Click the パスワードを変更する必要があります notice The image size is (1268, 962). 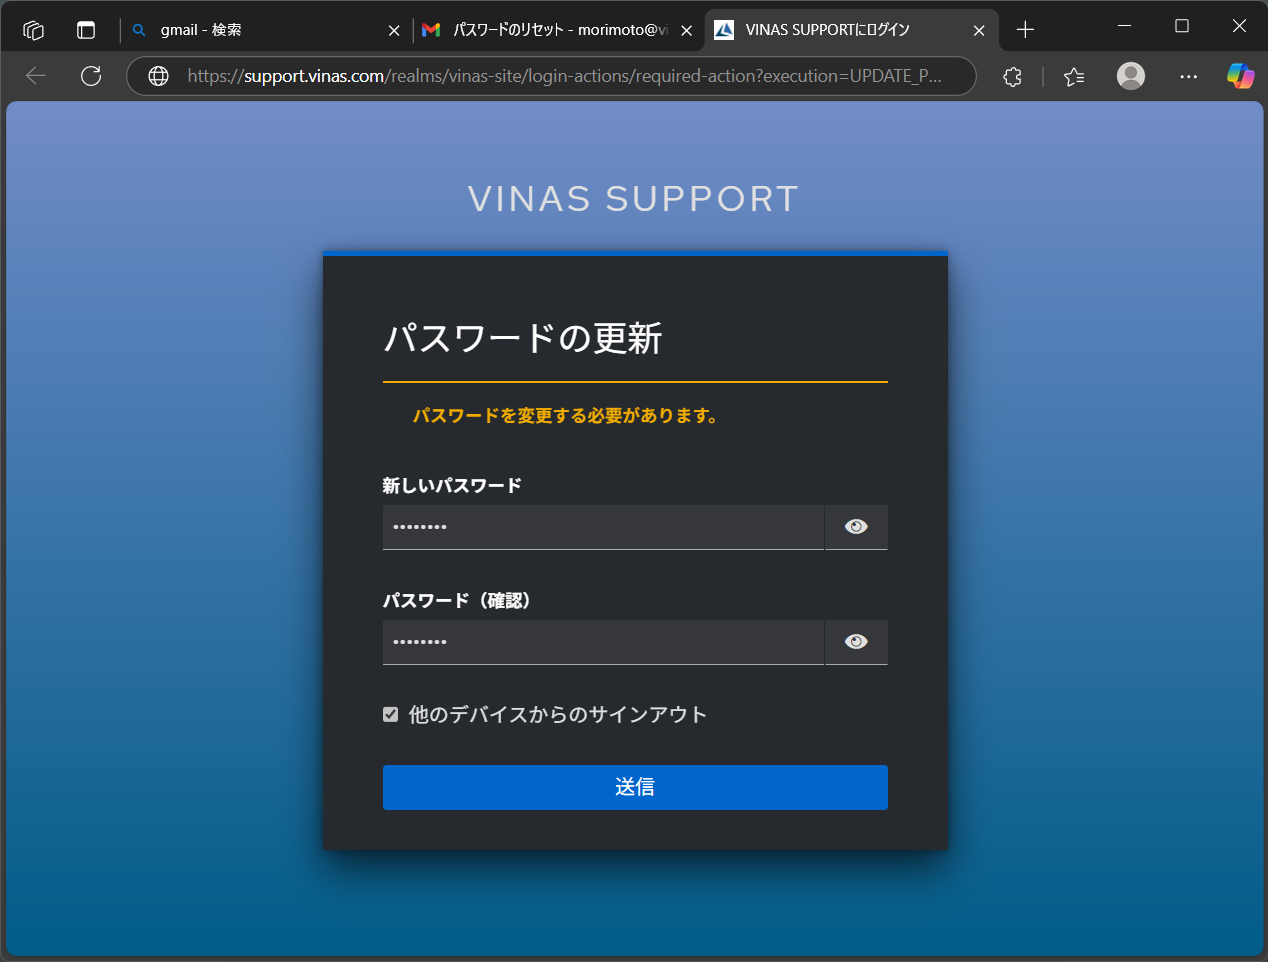click(566, 415)
